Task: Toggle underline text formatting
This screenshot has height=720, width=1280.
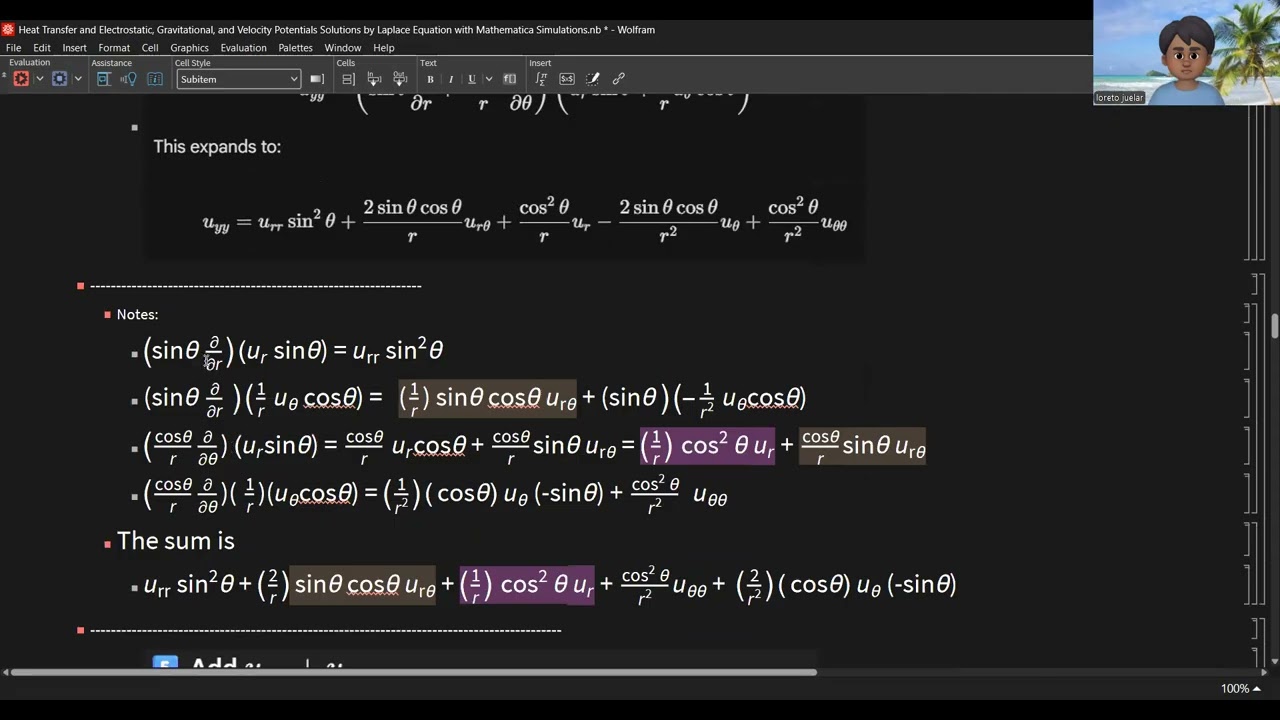Action: 472,79
